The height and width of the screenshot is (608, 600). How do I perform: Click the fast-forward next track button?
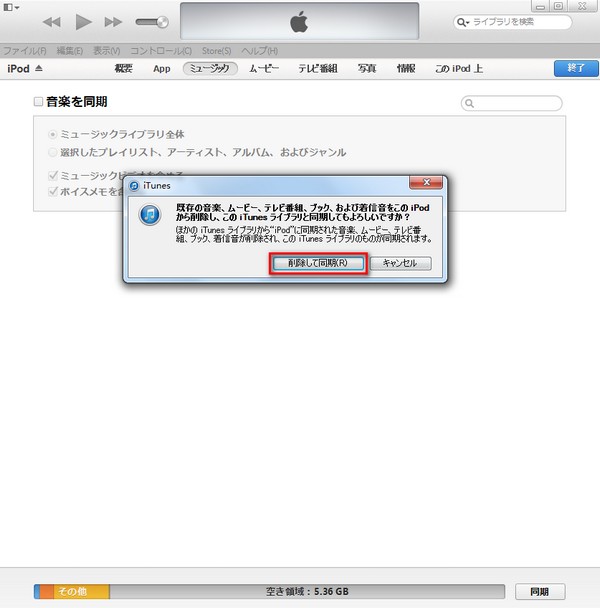113,22
